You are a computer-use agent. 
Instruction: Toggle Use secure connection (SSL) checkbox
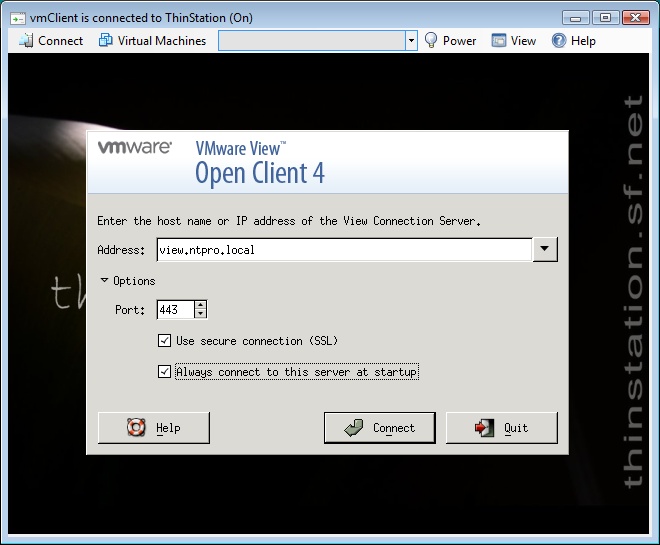(164, 340)
